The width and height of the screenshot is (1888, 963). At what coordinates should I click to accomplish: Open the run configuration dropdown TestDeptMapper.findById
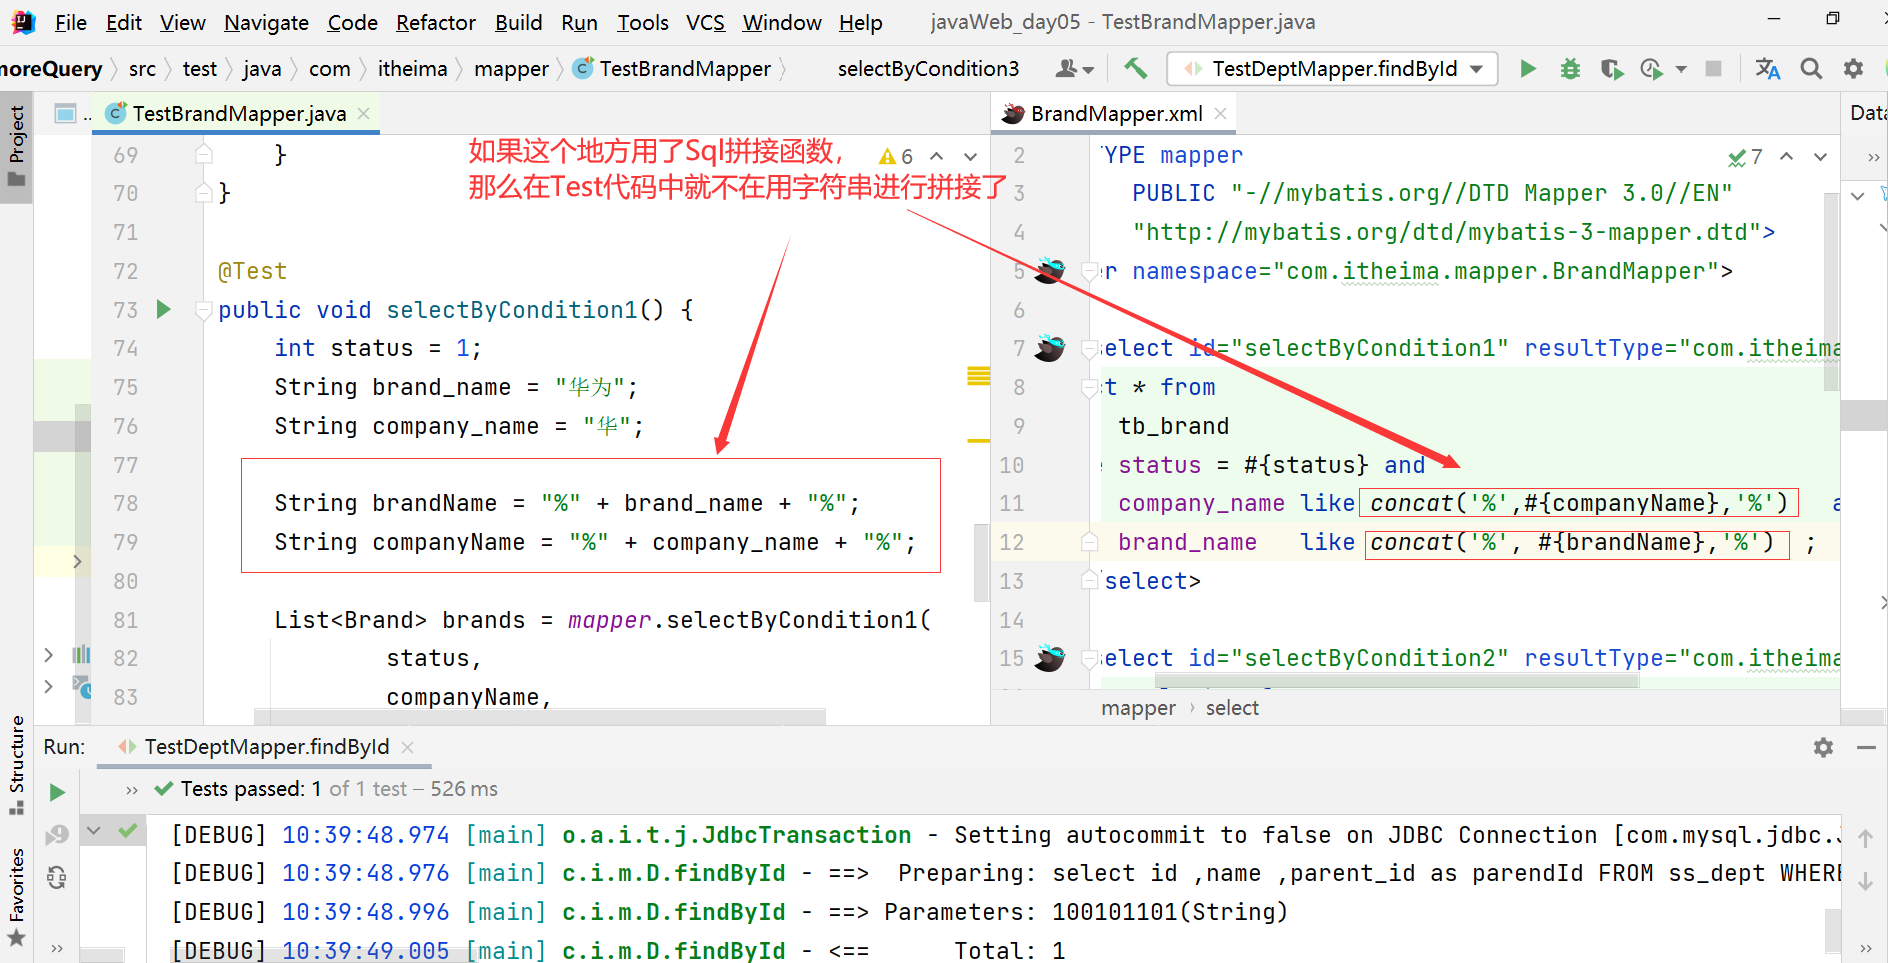pyautogui.click(x=1332, y=68)
